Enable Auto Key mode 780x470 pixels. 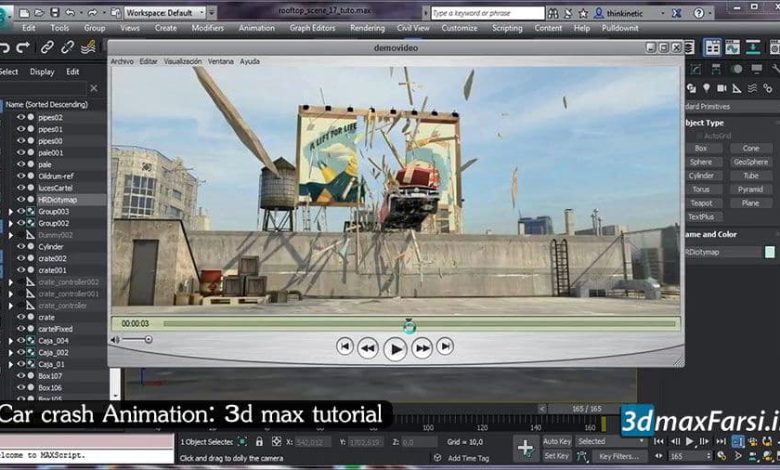click(x=557, y=441)
